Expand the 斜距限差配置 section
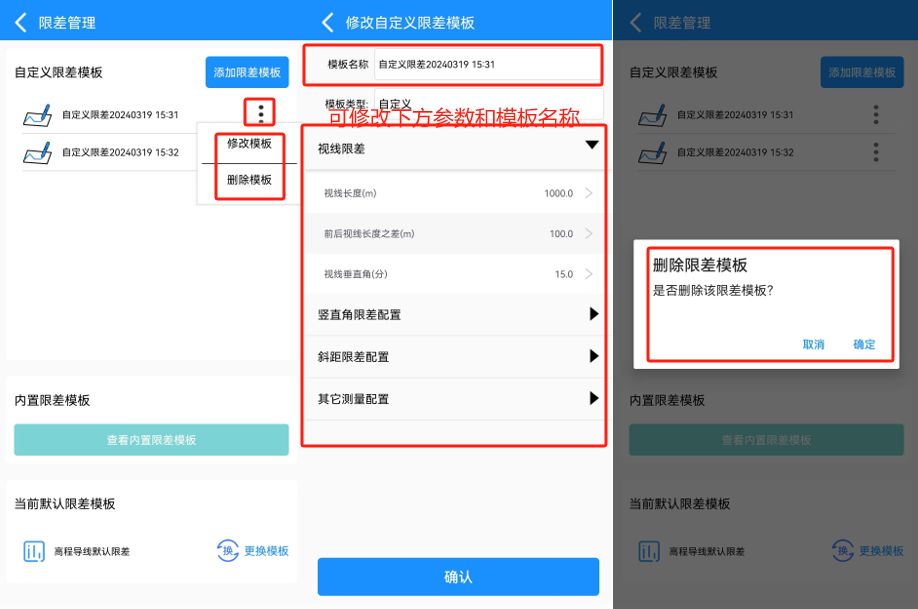This screenshot has height=609, width=918. click(593, 356)
